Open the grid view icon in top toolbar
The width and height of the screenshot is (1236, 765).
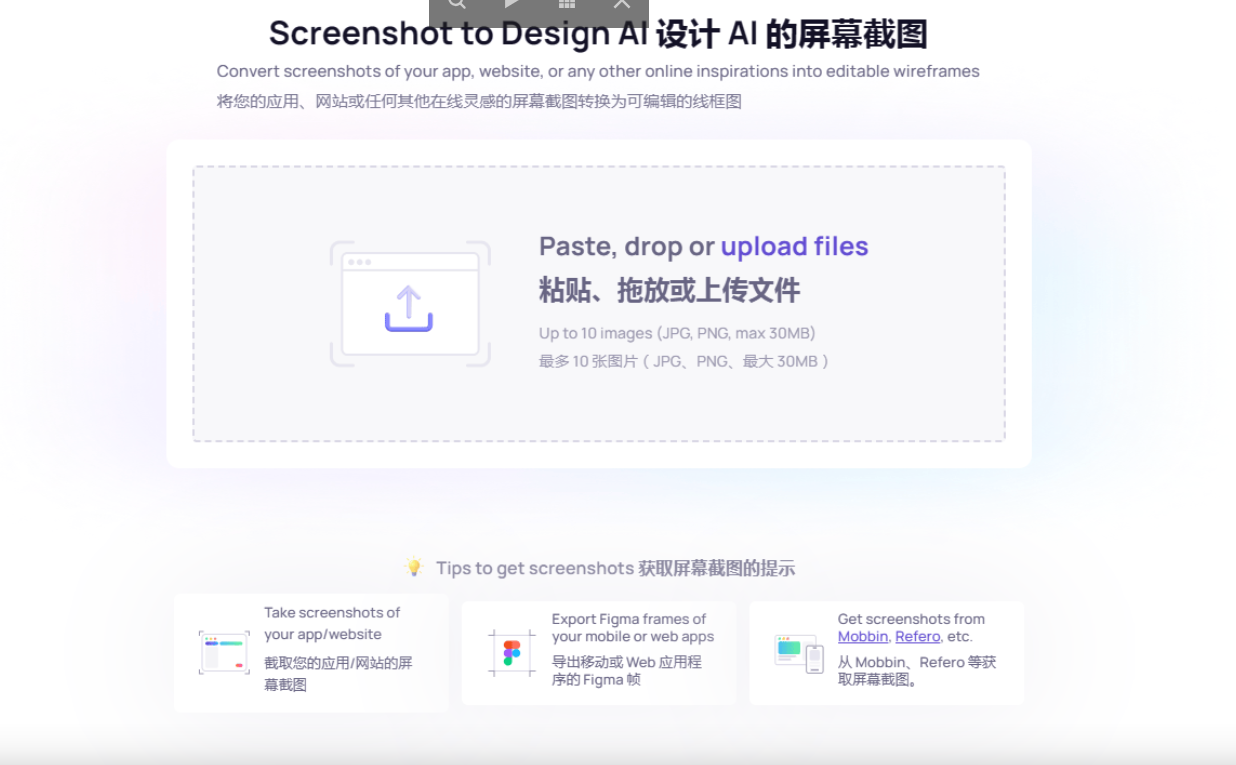pyautogui.click(x=566, y=5)
